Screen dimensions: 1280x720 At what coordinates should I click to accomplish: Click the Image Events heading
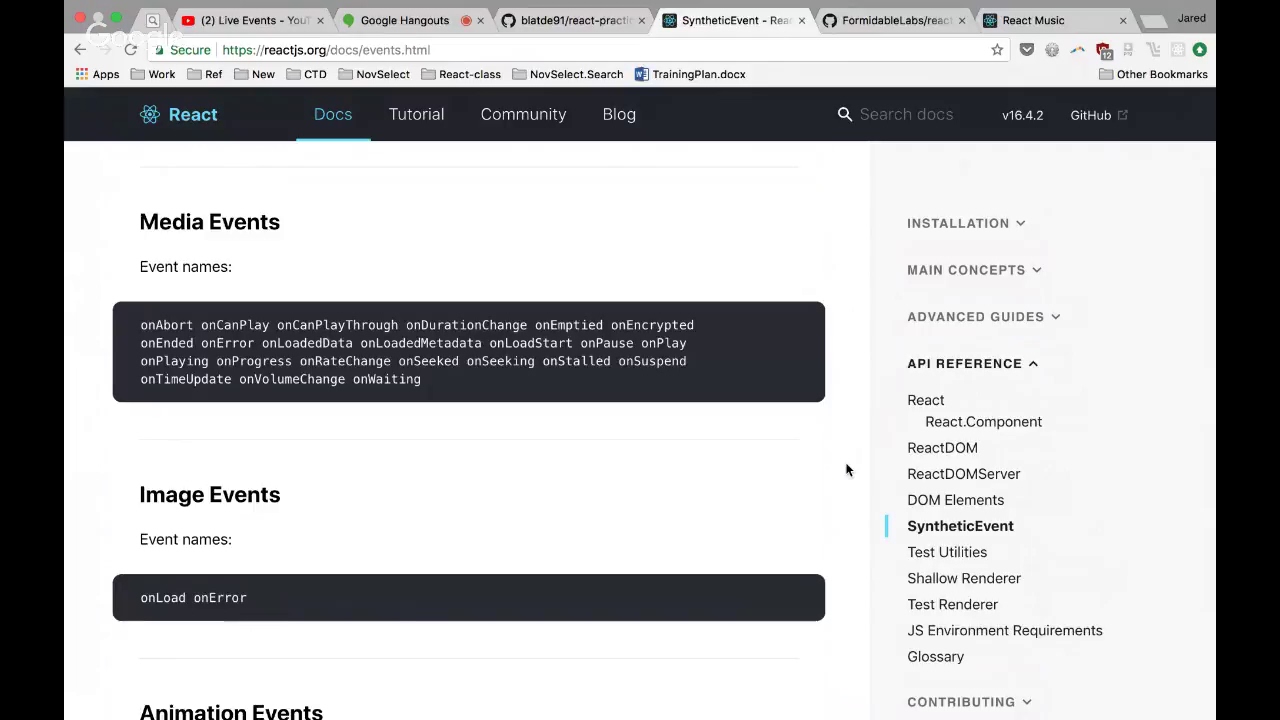point(209,495)
